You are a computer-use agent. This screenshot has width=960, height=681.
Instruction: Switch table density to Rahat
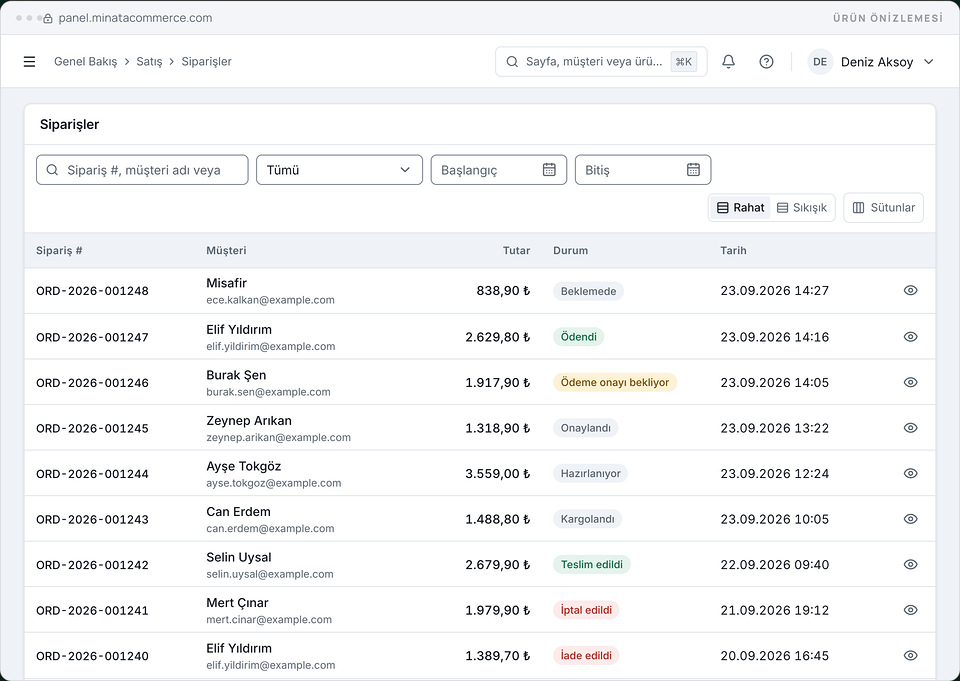coord(740,208)
